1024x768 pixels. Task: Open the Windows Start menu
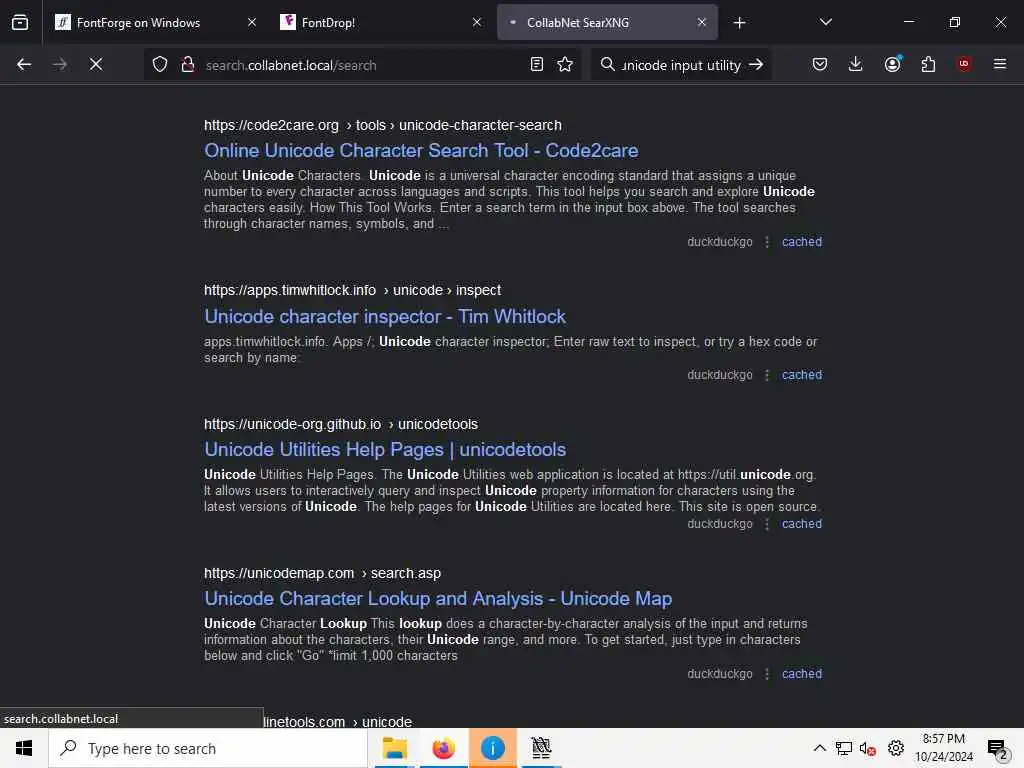(x=24, y=748)
